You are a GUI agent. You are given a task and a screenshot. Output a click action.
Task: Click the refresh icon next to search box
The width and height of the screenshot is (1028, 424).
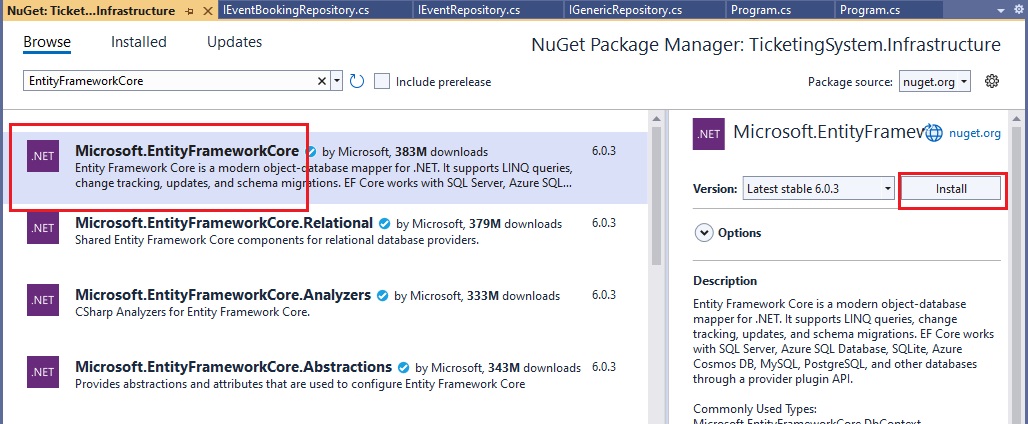coord(357,81)
